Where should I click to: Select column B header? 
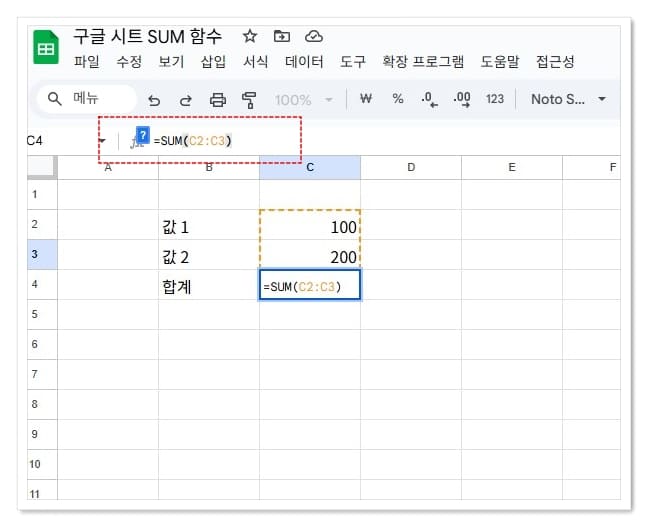pos(209,167)
